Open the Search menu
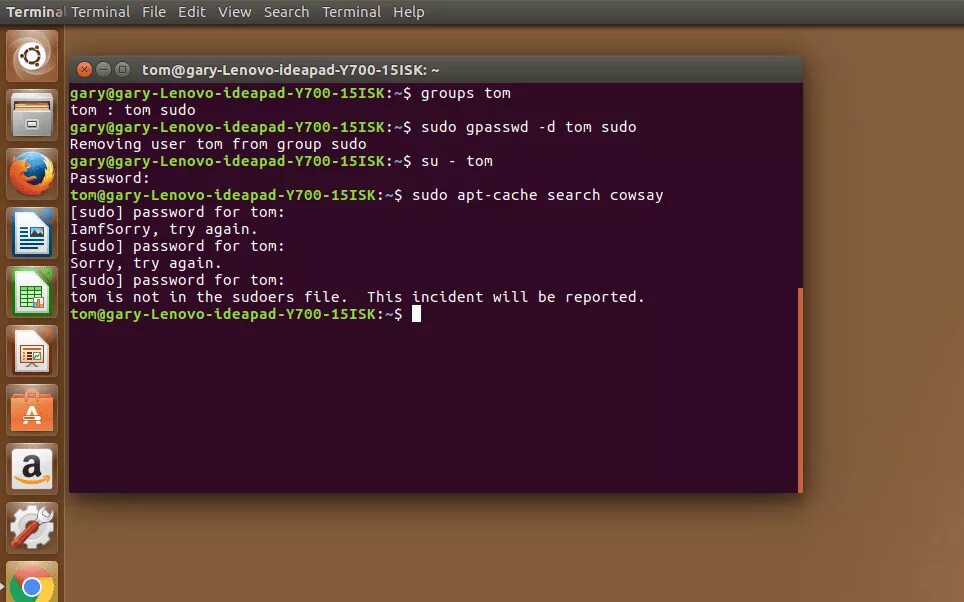Viewport: 964px width, 602px height. (x=286, y=12)
